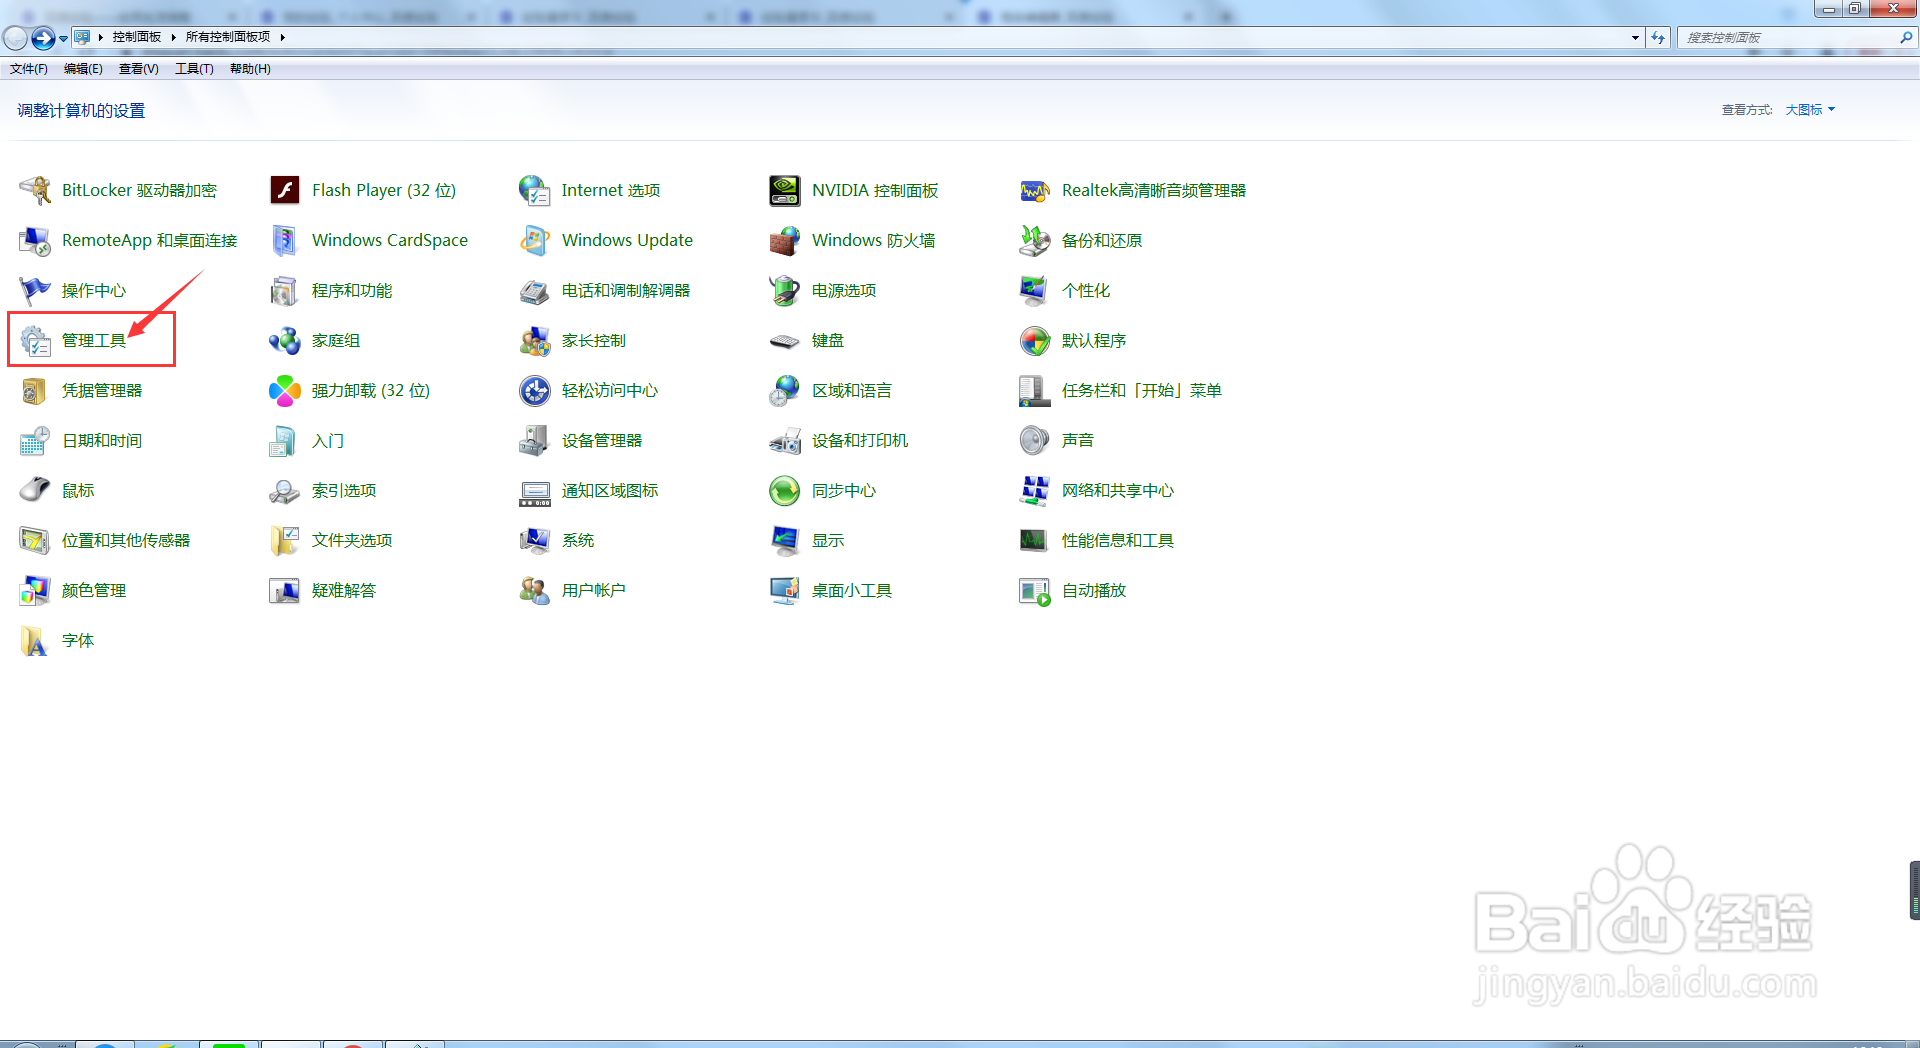Open the 操作中心 flag icon
Viewport: 1920px width, 1048px height.
click(x=35, y=290)
